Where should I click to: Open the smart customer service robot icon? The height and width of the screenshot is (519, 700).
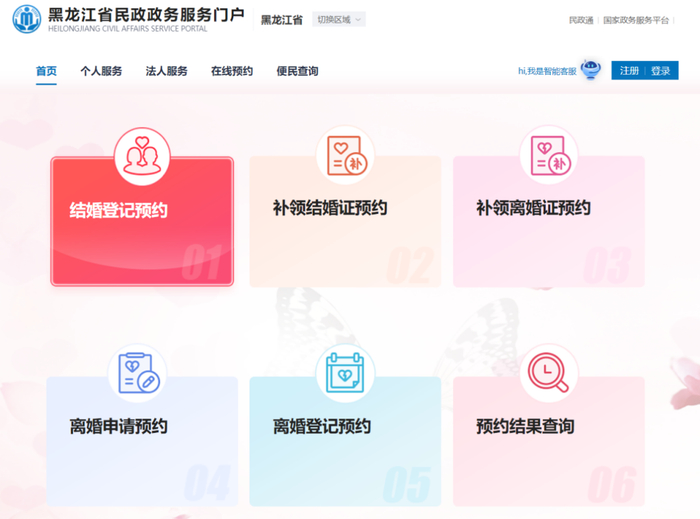tap(591, 70)
